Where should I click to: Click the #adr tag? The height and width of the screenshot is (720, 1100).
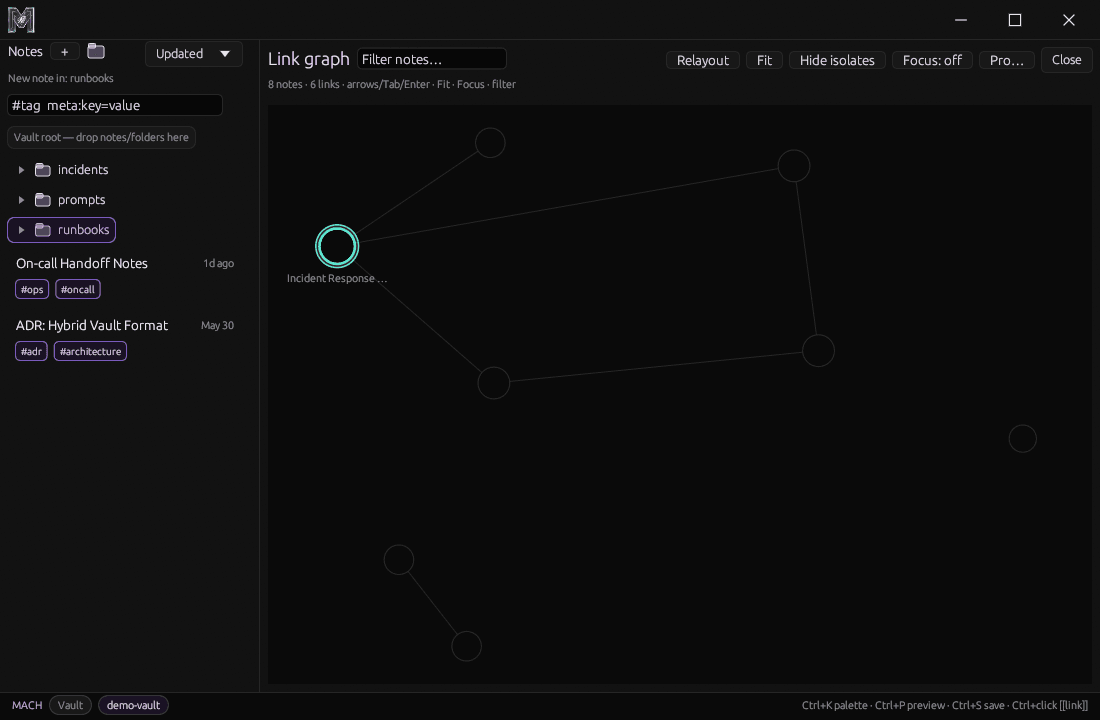pos(32,352)
